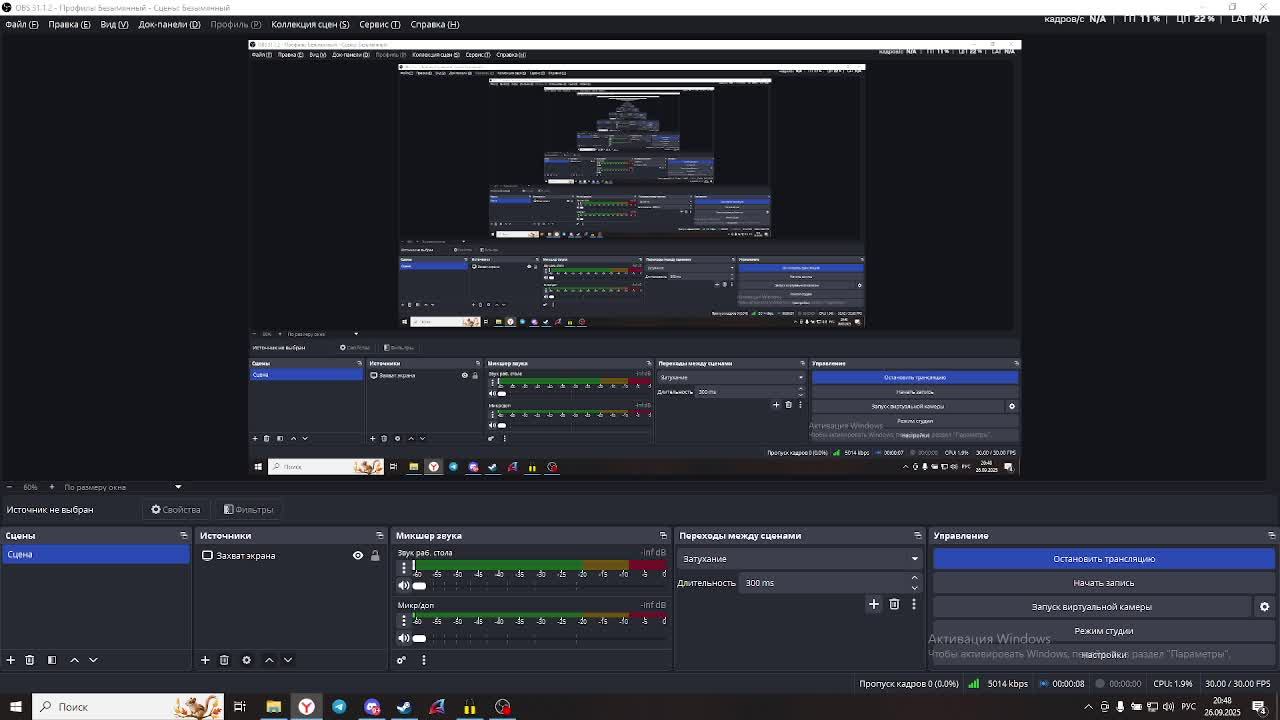Screen dimensions: 1280x720
Task: Click the Фильтры button
Action: tap(249, 510)
